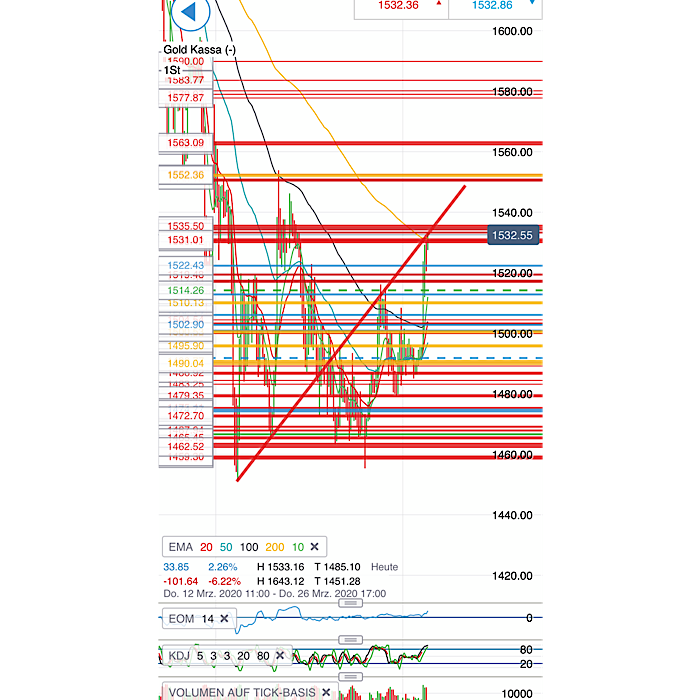
Task: Click the T 1451.28 period low value
Action: 337,581
